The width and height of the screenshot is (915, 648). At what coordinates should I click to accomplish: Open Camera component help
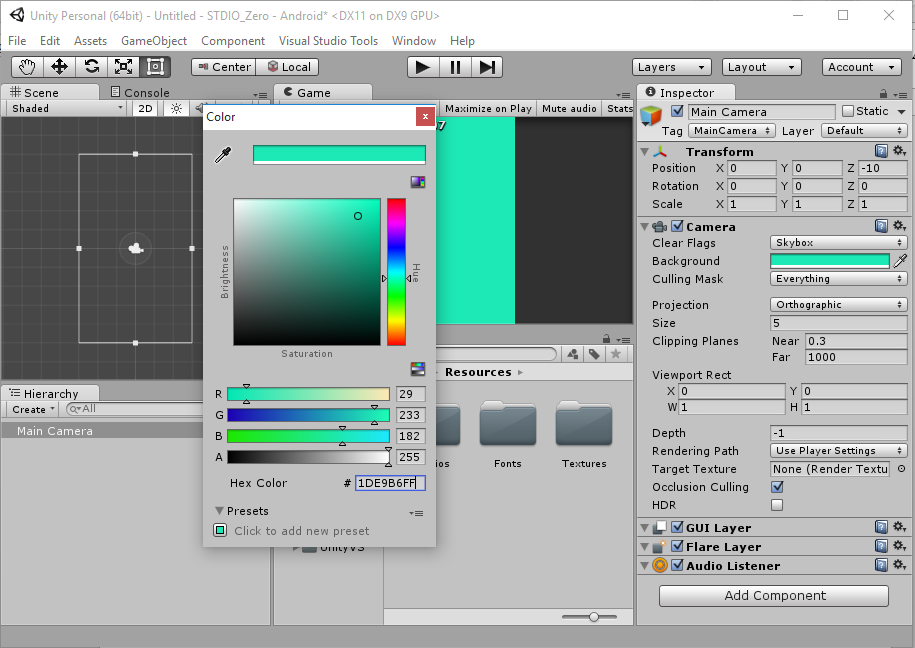(881, 226)
